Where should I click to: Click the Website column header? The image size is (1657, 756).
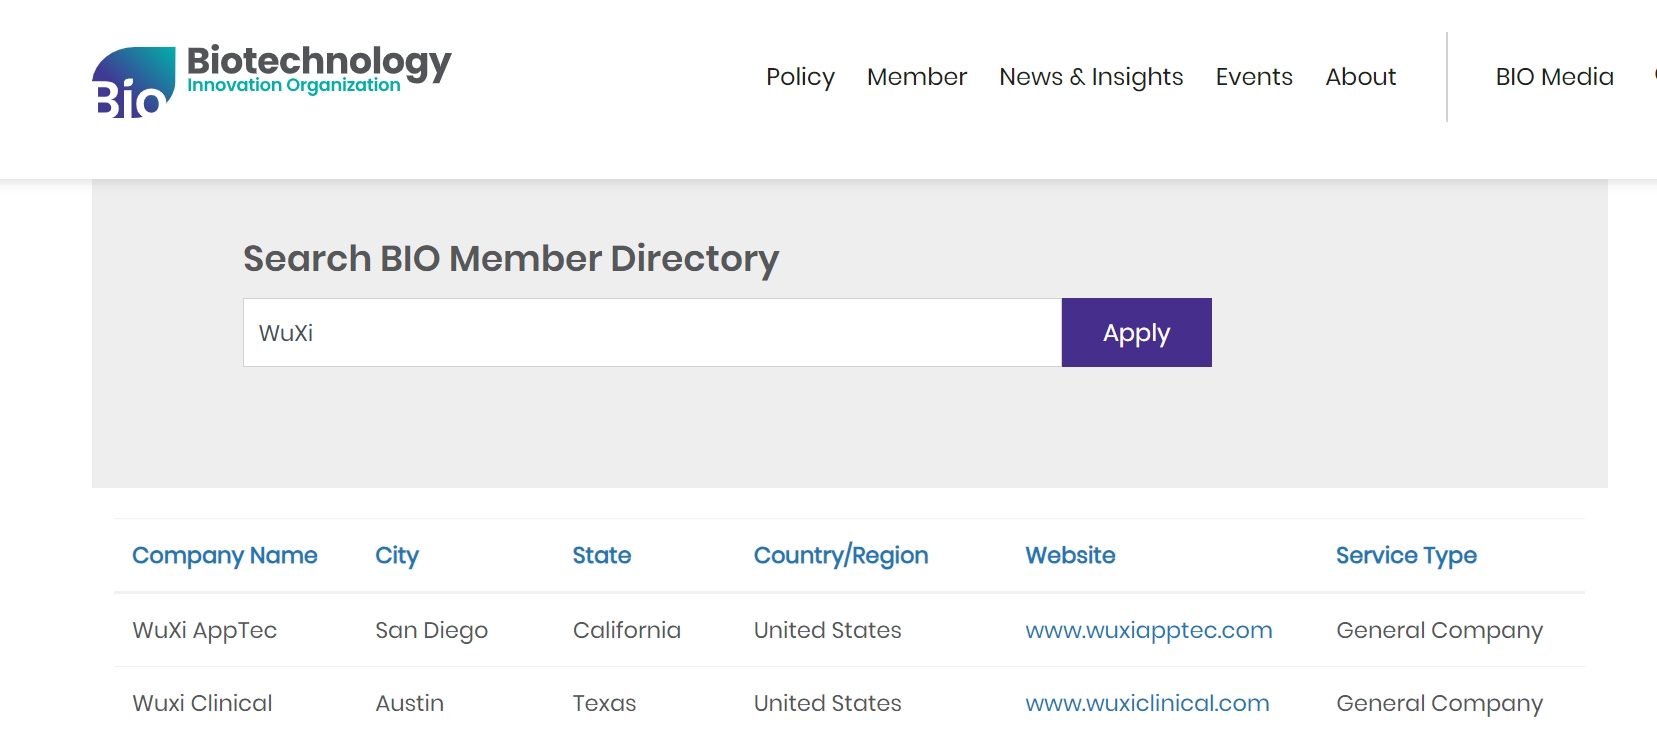[1070, 555]
